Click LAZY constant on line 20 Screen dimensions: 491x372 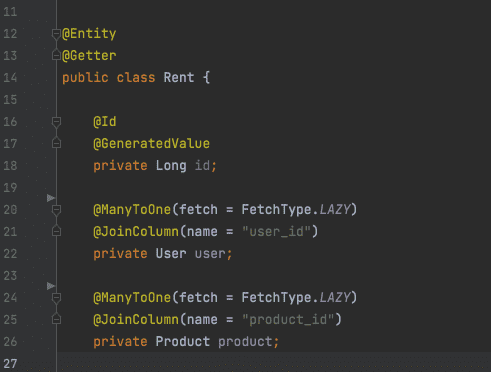(x=335, y=210)
